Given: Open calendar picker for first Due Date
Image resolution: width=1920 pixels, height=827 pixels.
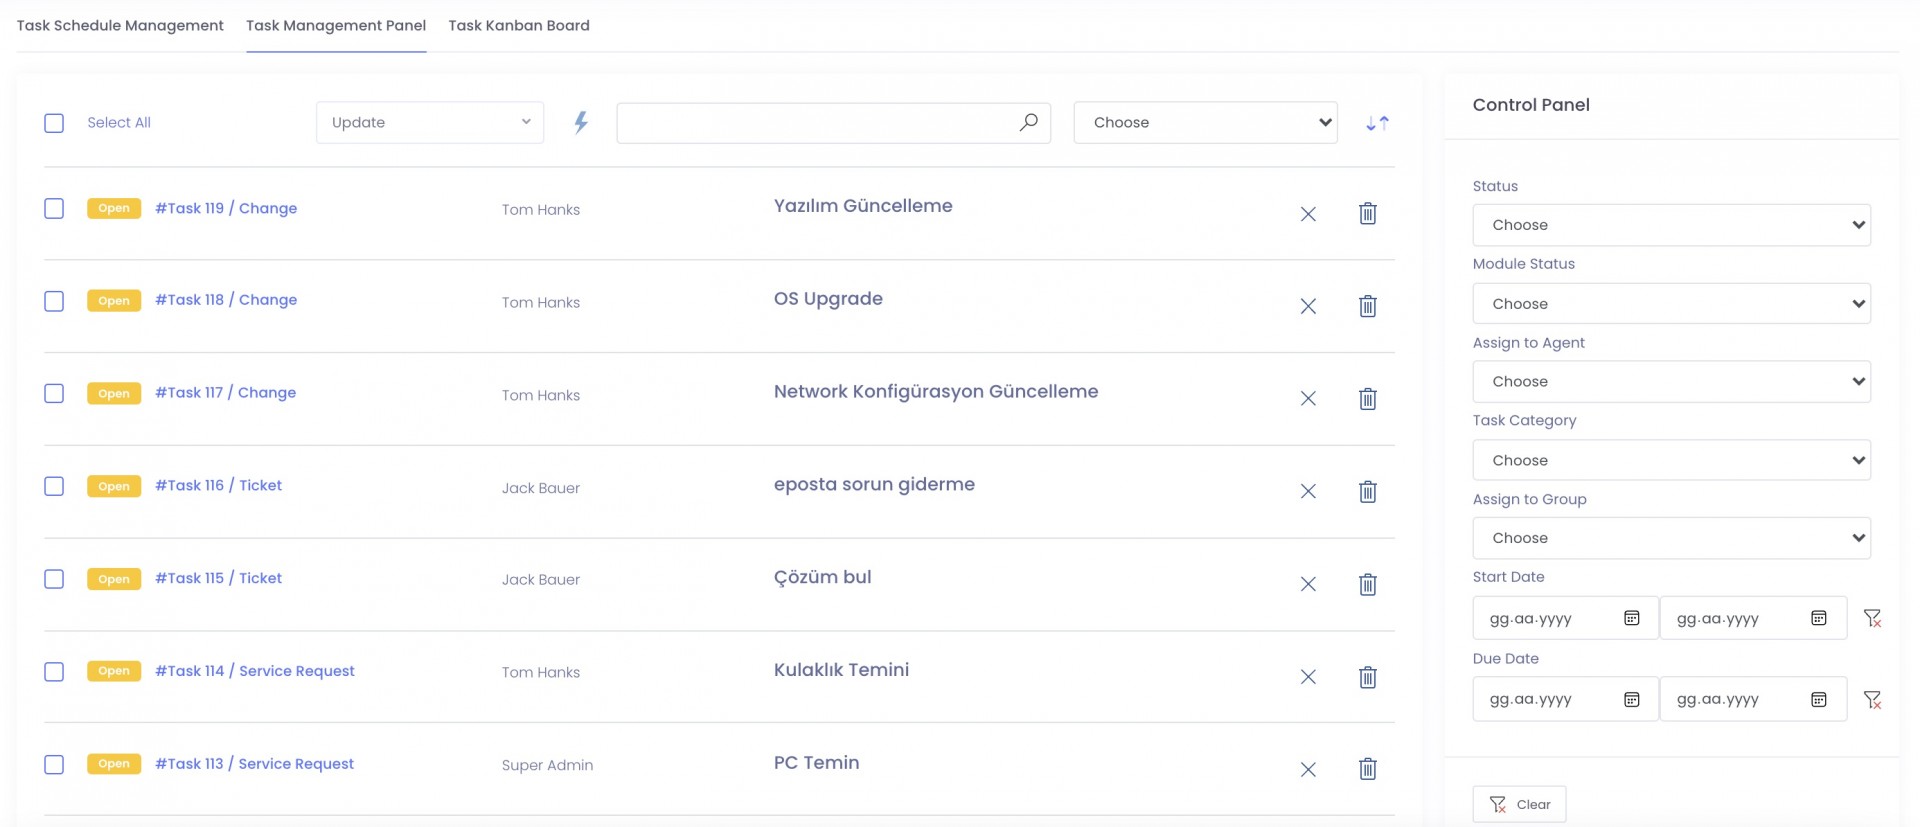Looking at the screenshot, I should pyautogui.click(x=1631, y=700).
